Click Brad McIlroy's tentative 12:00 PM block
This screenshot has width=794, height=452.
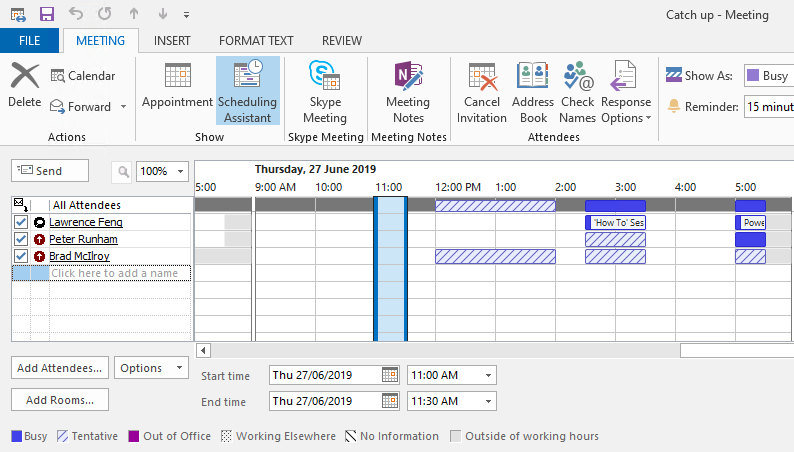(495, 257)
